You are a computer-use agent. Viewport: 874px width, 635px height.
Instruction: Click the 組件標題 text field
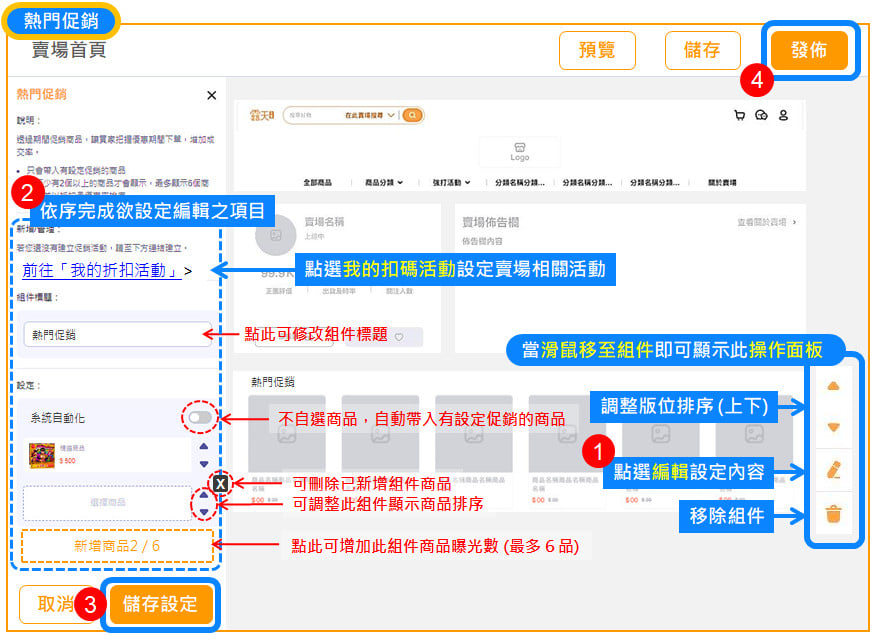(117, 335)
